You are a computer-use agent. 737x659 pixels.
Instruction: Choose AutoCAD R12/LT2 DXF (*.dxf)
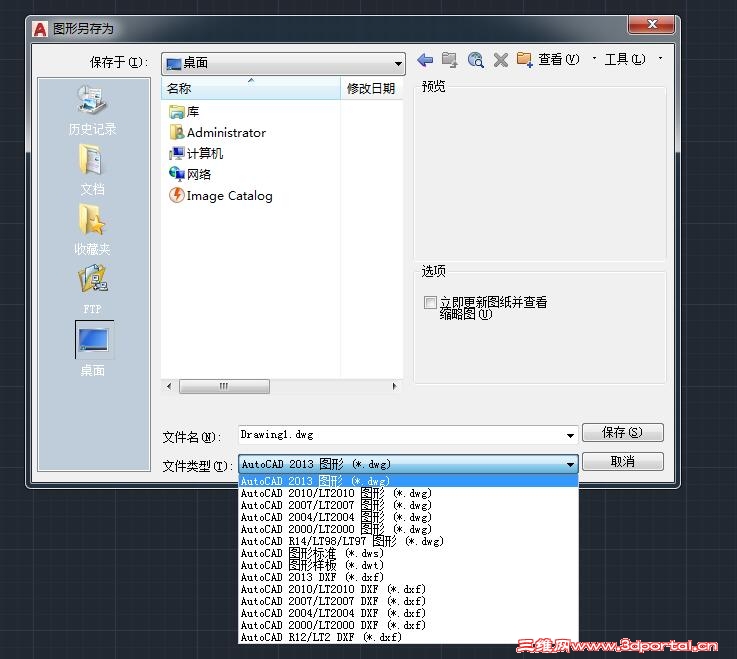(408, 637)
